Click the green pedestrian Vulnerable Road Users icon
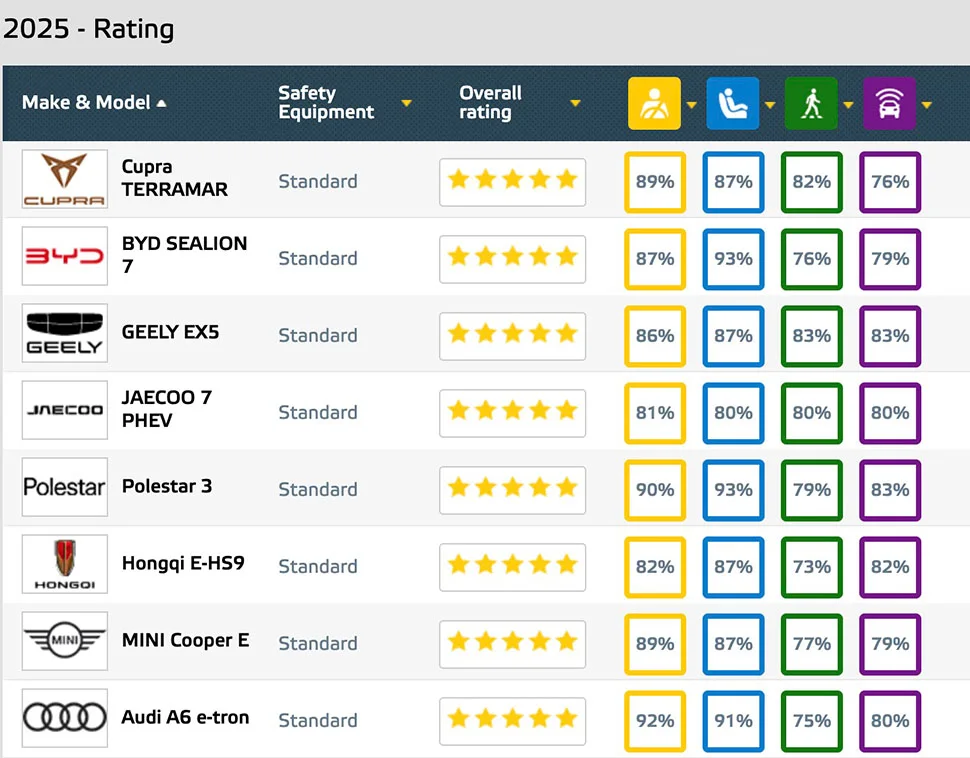 click(811, 103)
